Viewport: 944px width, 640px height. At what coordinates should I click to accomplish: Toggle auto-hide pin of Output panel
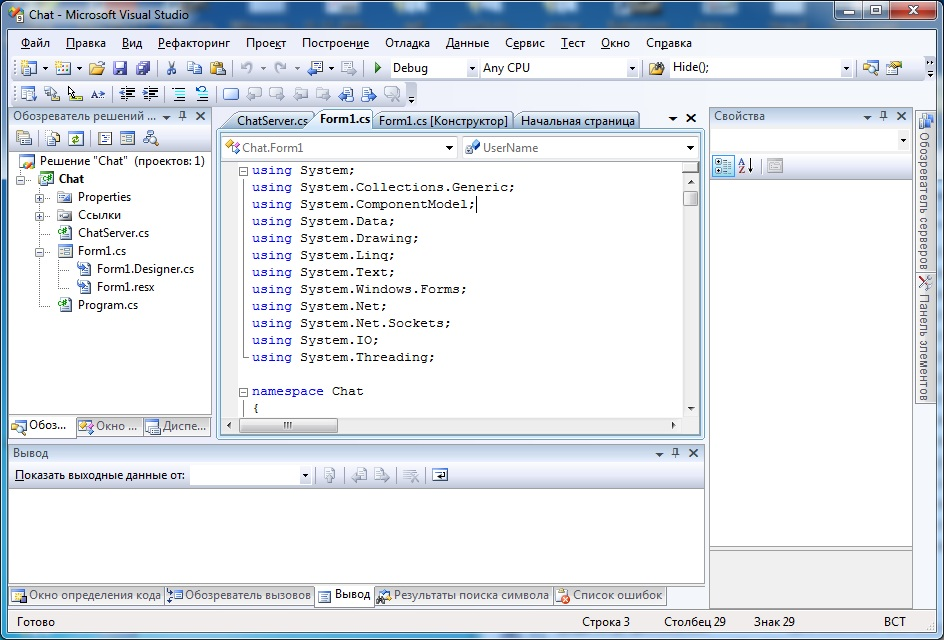675,453
